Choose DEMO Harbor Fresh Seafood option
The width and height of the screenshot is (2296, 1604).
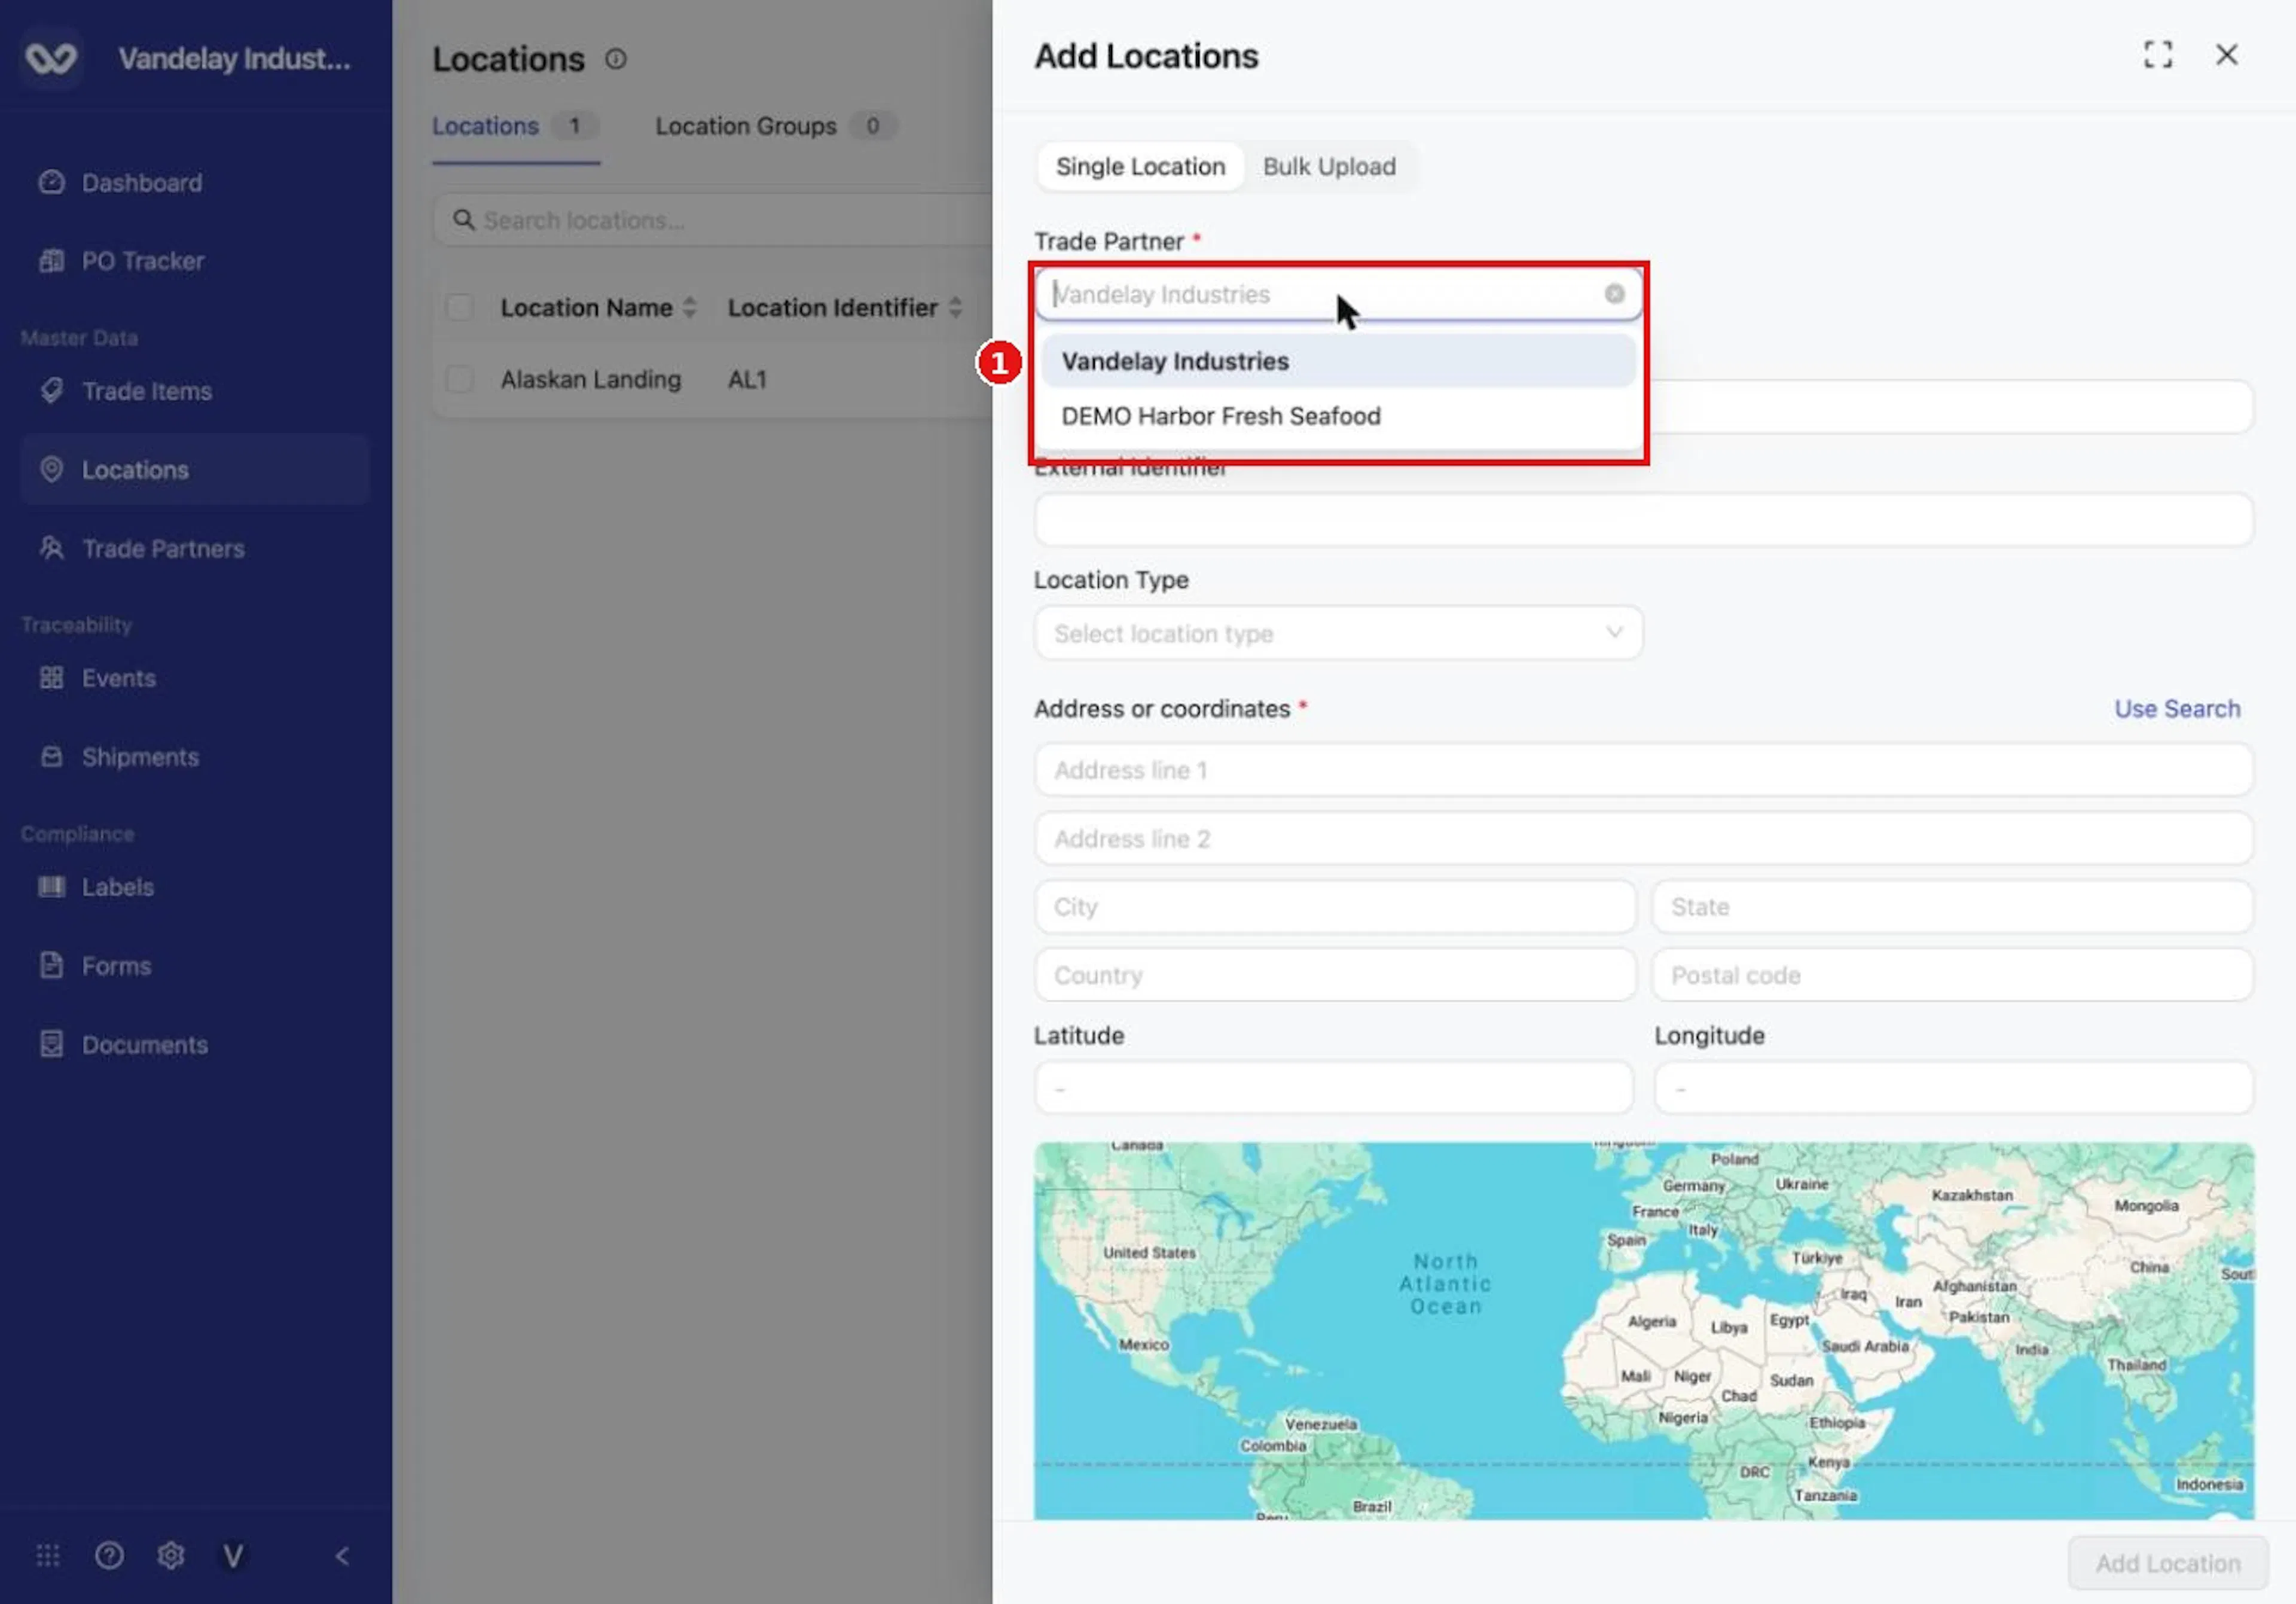point(1338,416)
